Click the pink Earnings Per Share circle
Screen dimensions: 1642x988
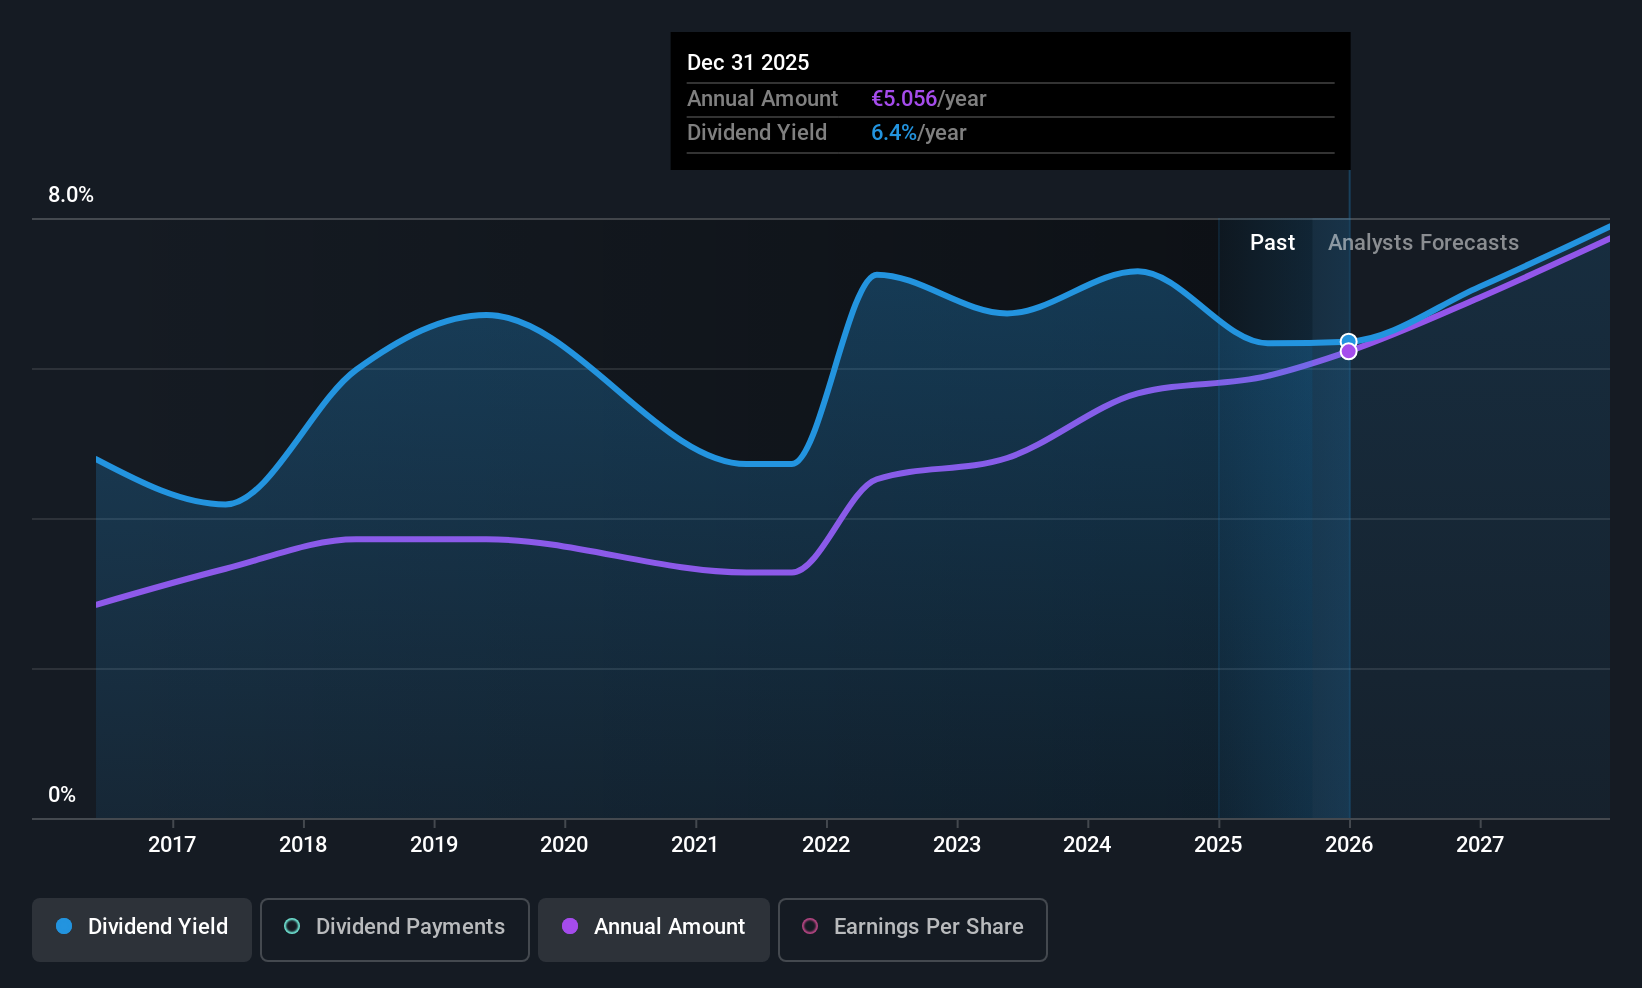[810, 926]
